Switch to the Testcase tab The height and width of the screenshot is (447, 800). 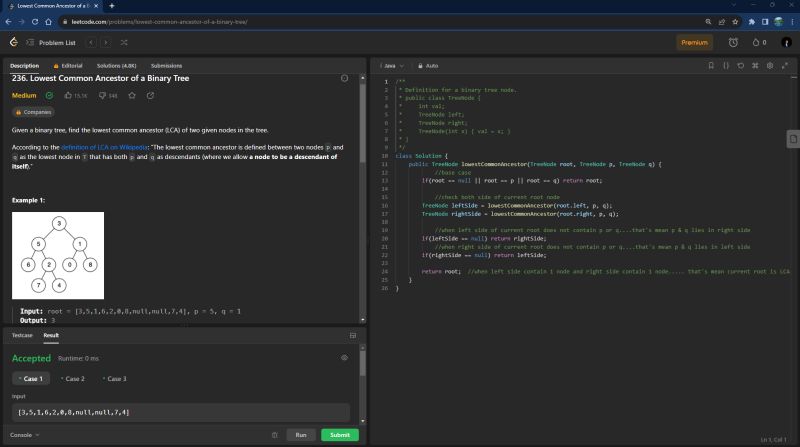[x=23, y=335]
